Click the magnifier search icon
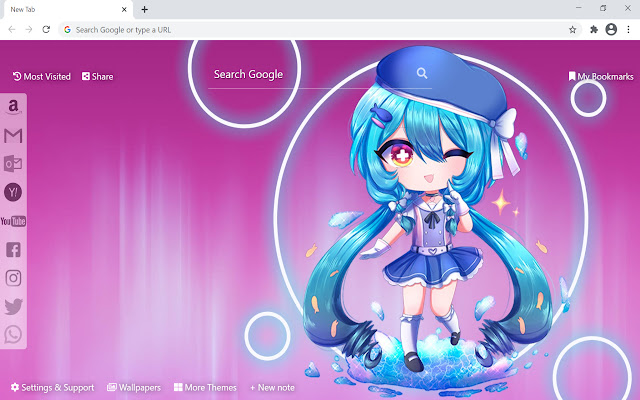 [x=422, y=73]
